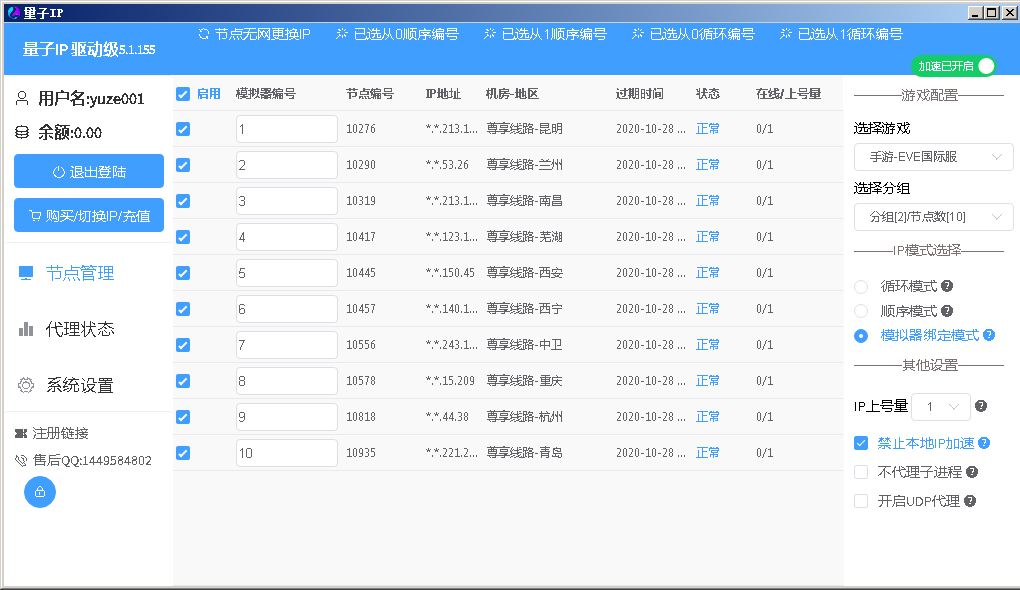This screenshot has width=1020, height=590.
Task: Select the 代理状态 bar chart icon
Action: [27, 328]
